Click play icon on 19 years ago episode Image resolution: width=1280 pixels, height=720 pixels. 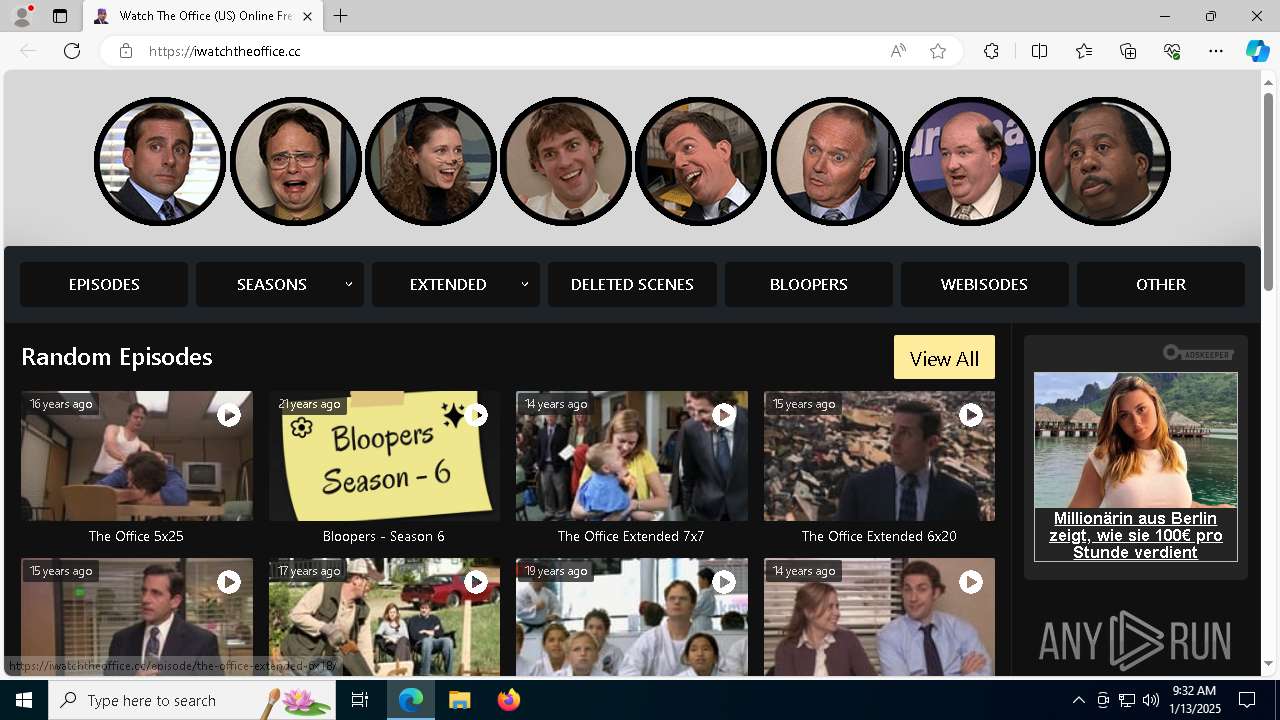724,581
